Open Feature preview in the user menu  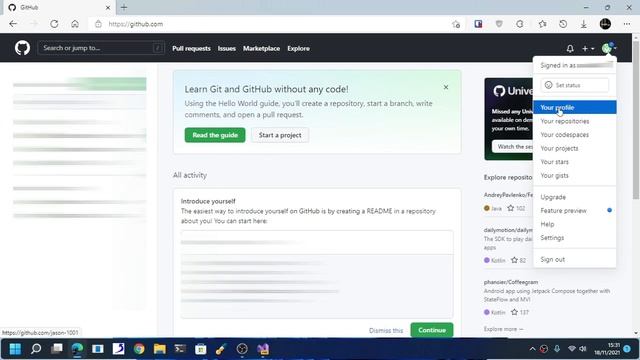coord(574,211)
